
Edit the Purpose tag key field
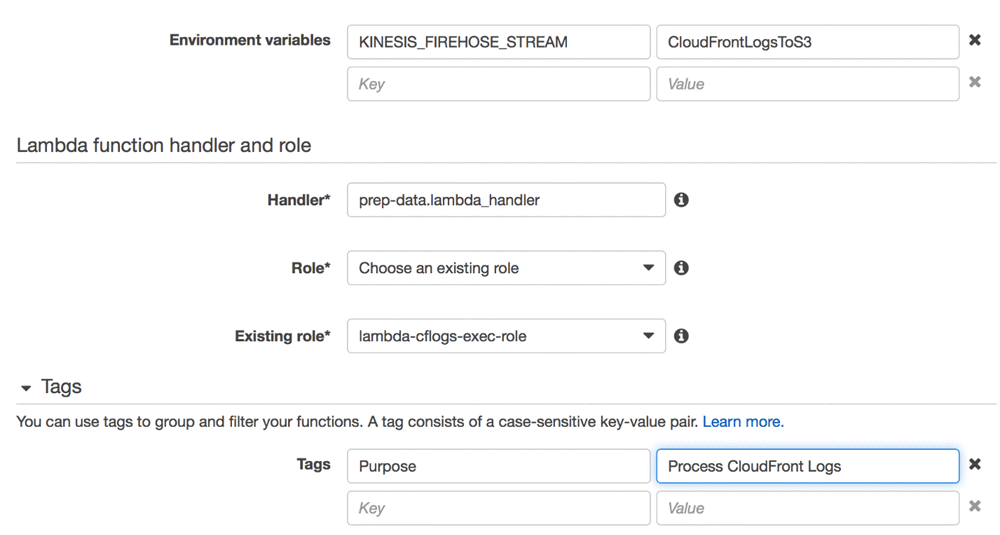point(498,466)
